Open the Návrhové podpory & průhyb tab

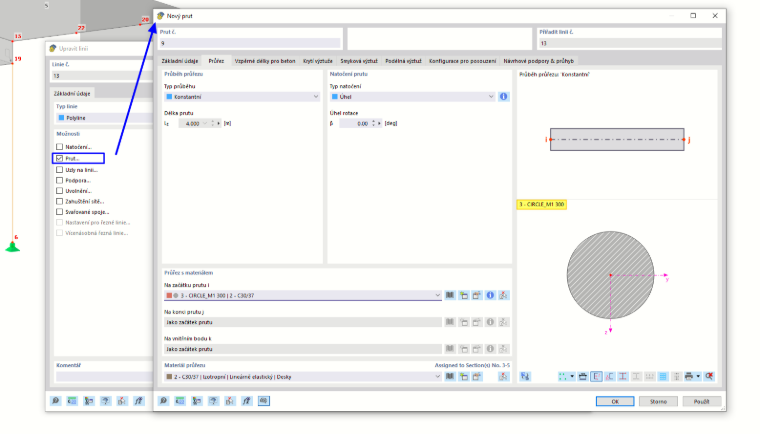(x=538, y=61)
